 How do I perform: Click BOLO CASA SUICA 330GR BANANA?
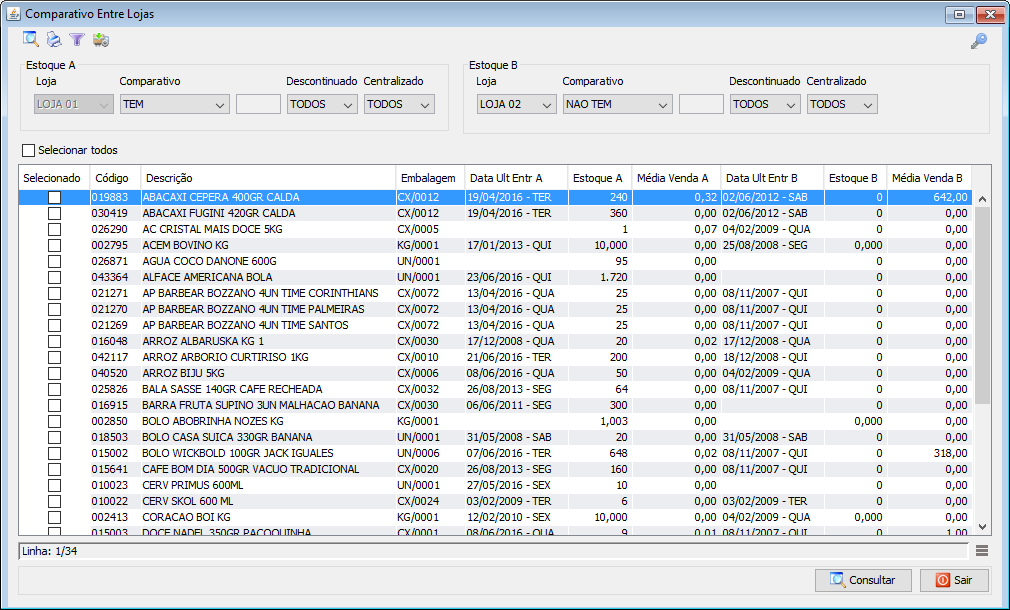pyautogui.click(x=227, y=437)
